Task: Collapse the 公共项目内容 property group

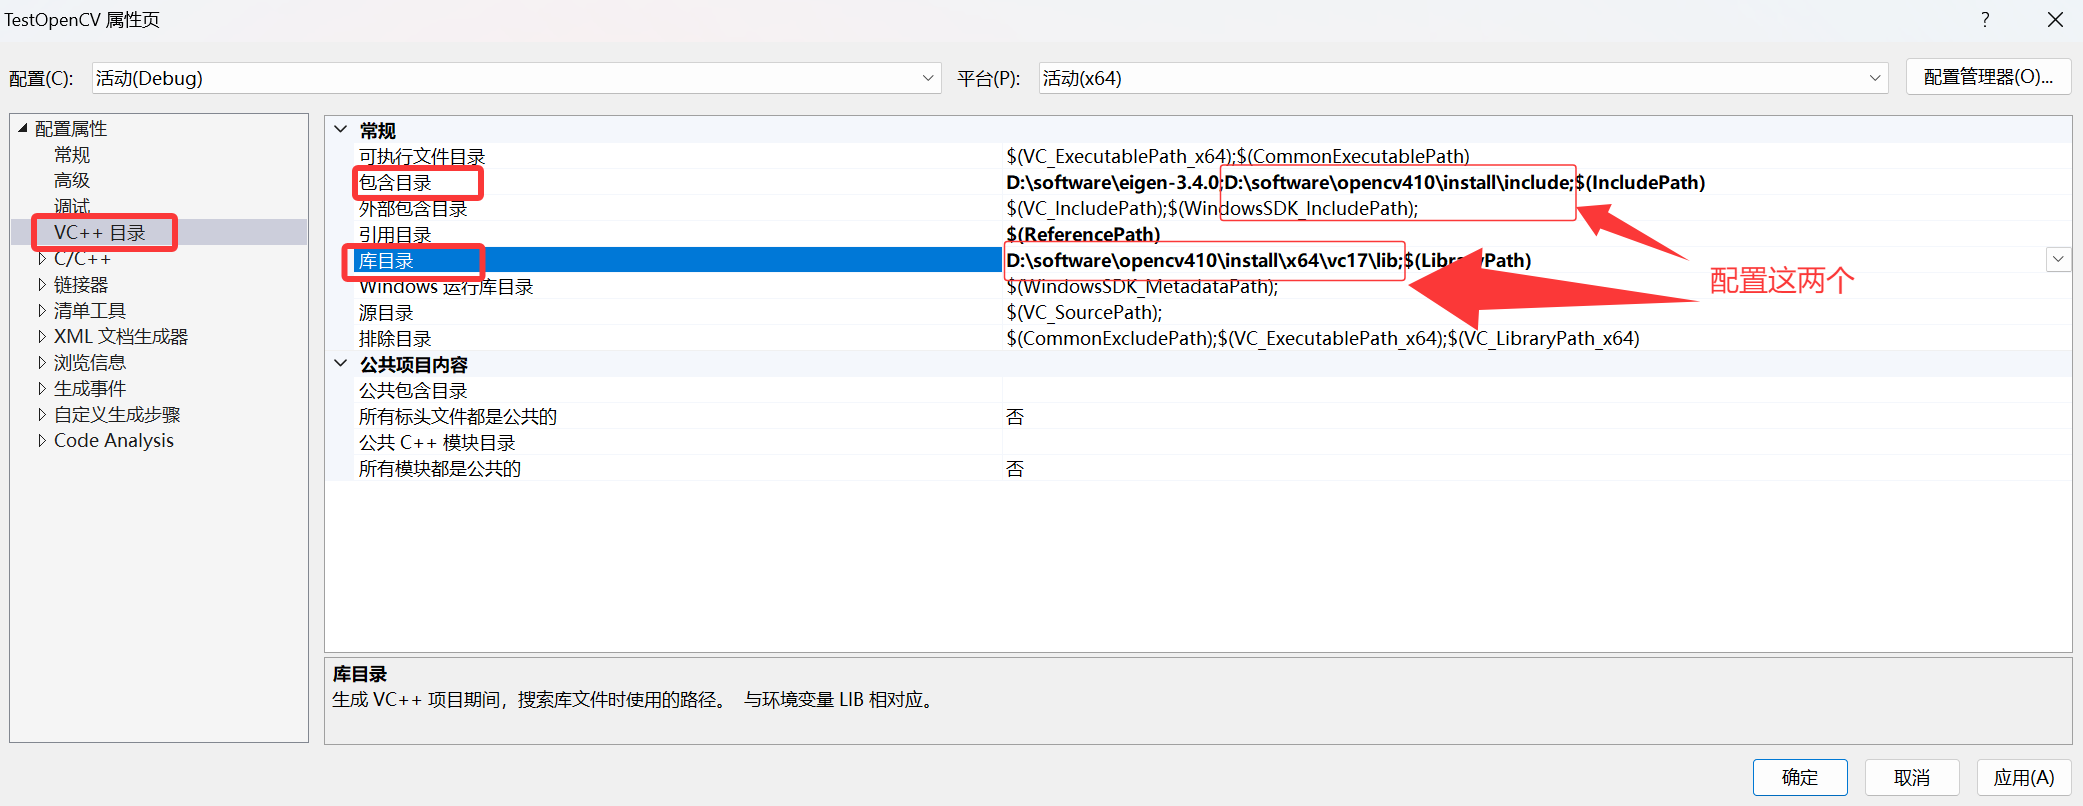Action: [x=341, y=364]
